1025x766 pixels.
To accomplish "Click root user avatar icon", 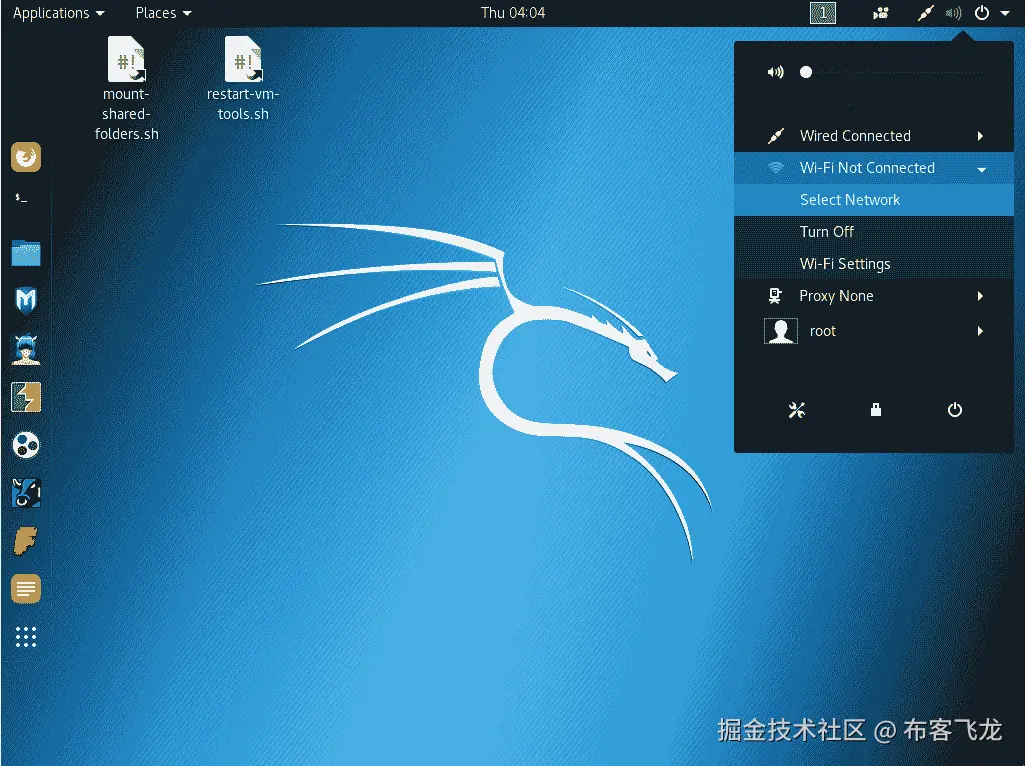I will pyautogui.click(x=781, y=331).
